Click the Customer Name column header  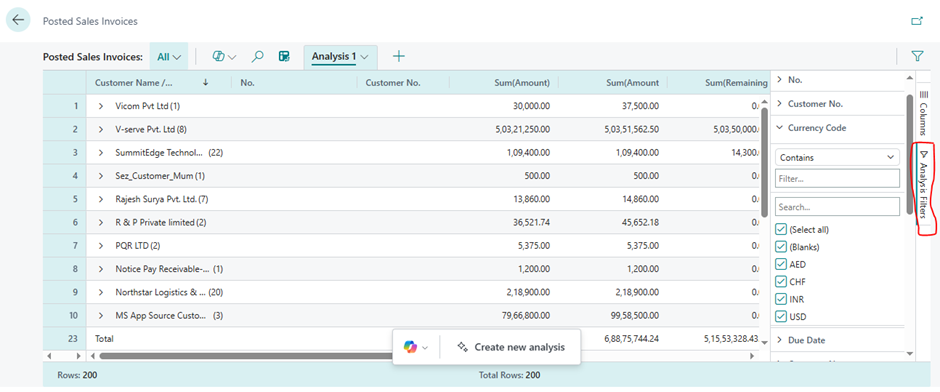tap(159, 83)
